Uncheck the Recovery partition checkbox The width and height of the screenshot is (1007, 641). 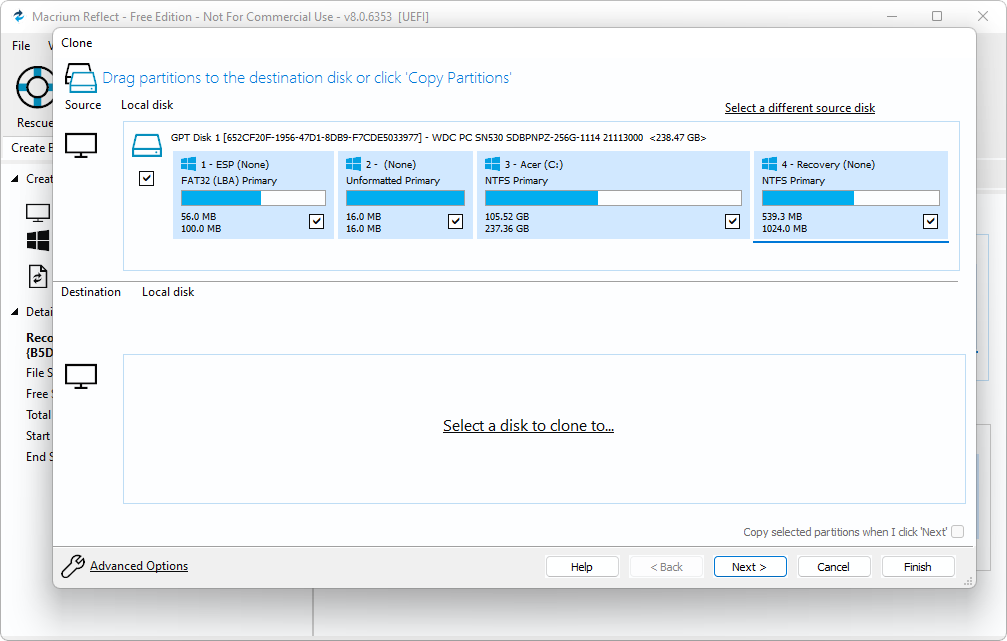930,221
